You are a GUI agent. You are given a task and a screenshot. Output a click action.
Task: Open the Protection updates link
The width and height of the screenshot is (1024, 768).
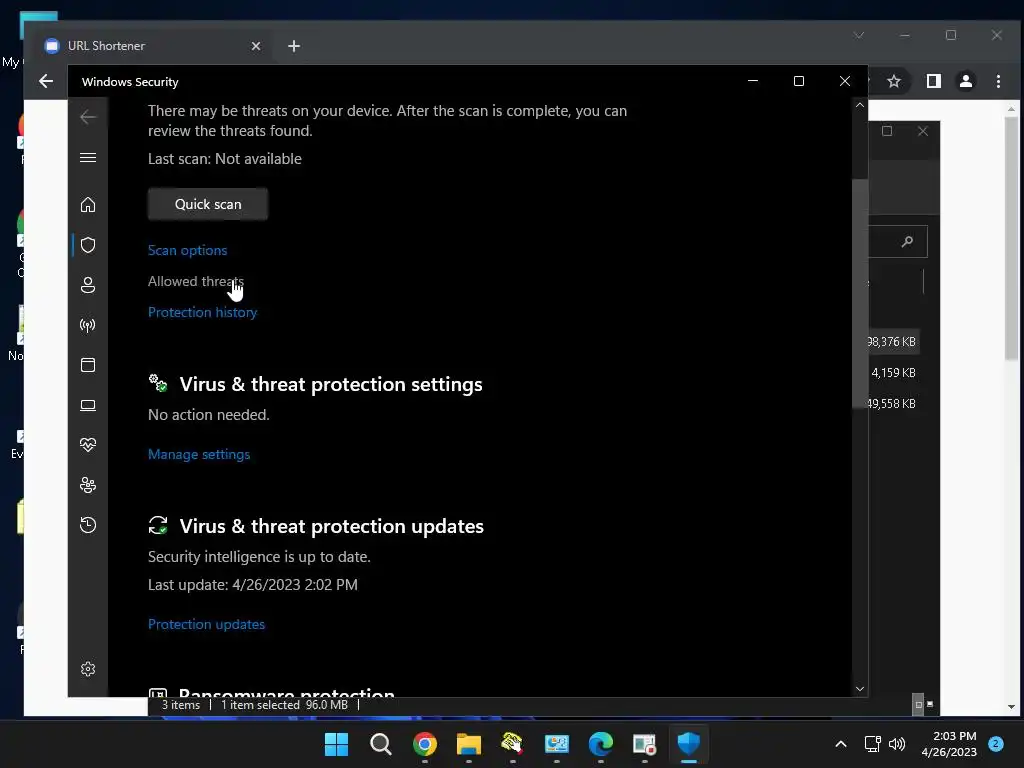(x=206, y=624)
